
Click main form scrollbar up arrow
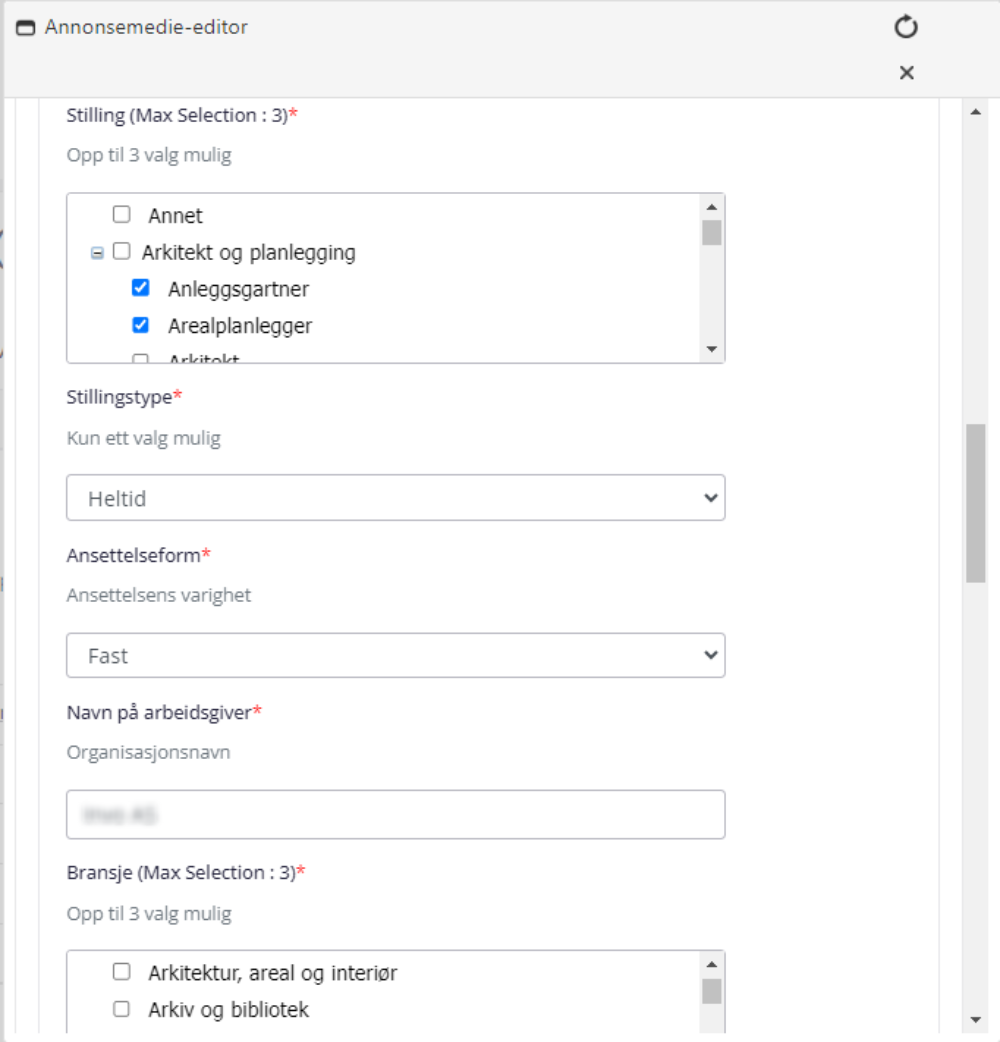click(x=975, y=112)
